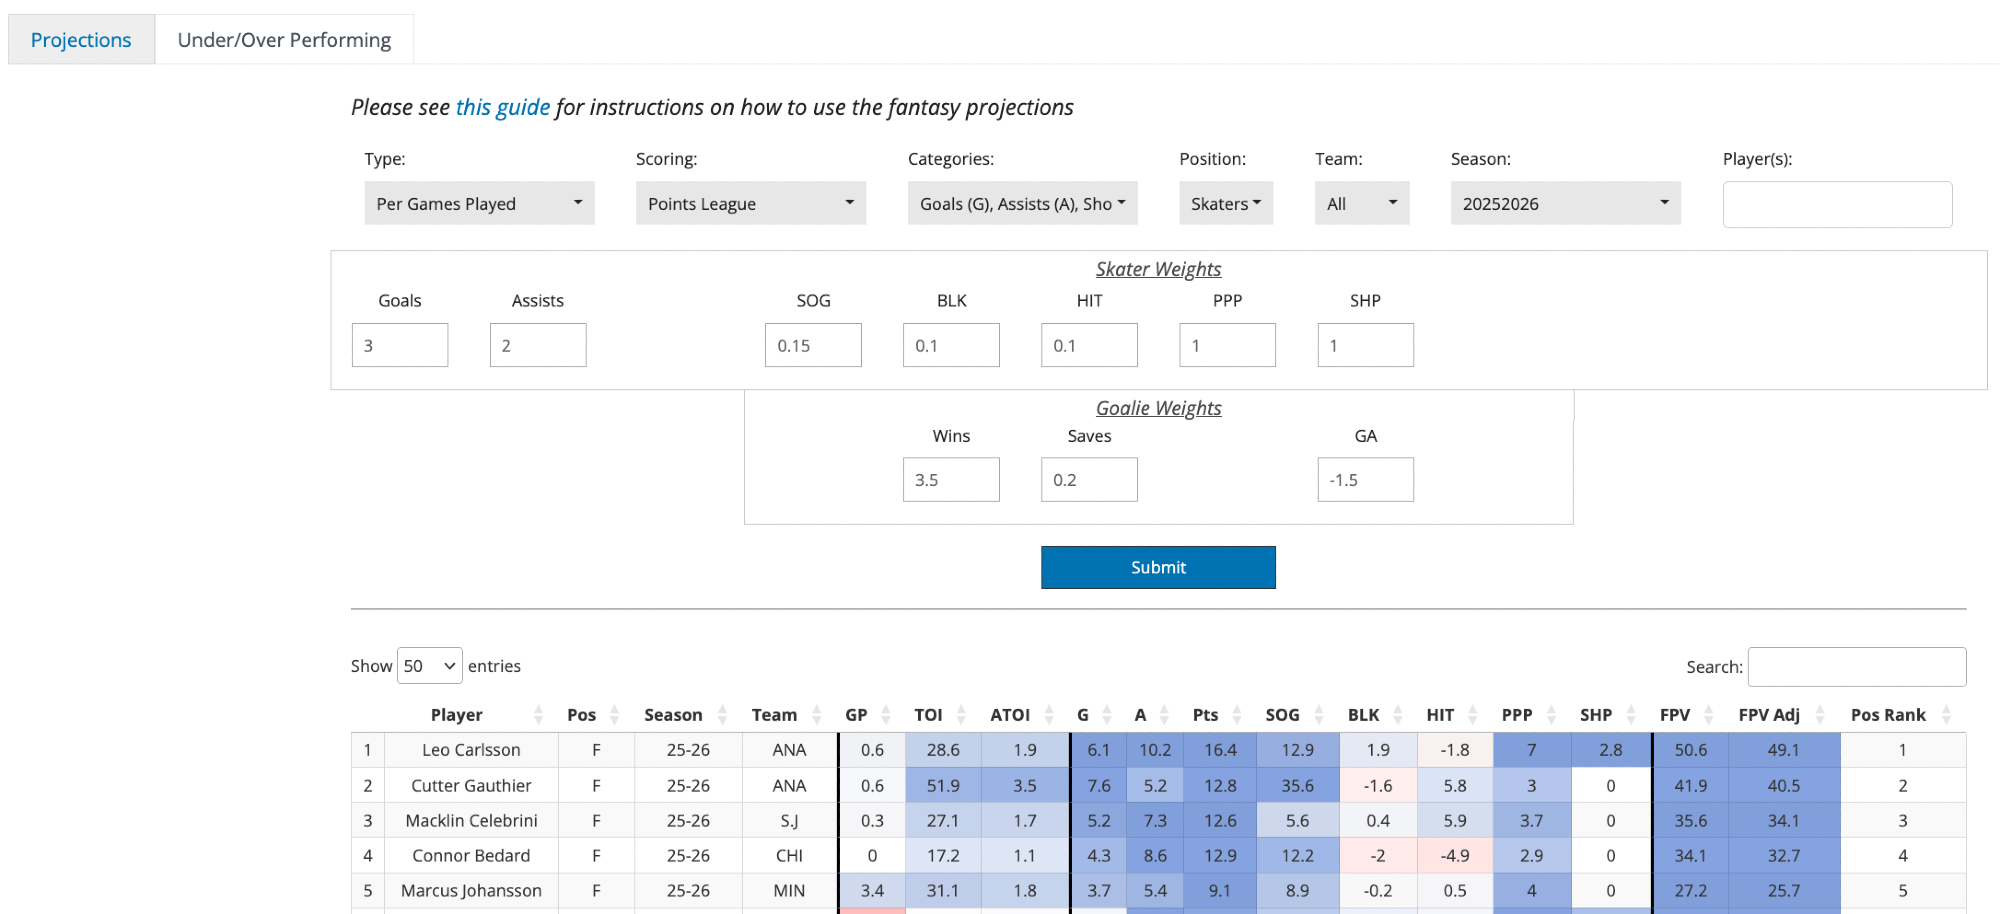Screen dimensions: 2000x914
Task: Sort by Pos Rank arrow icon
Action: click(x=1946, y=715)
